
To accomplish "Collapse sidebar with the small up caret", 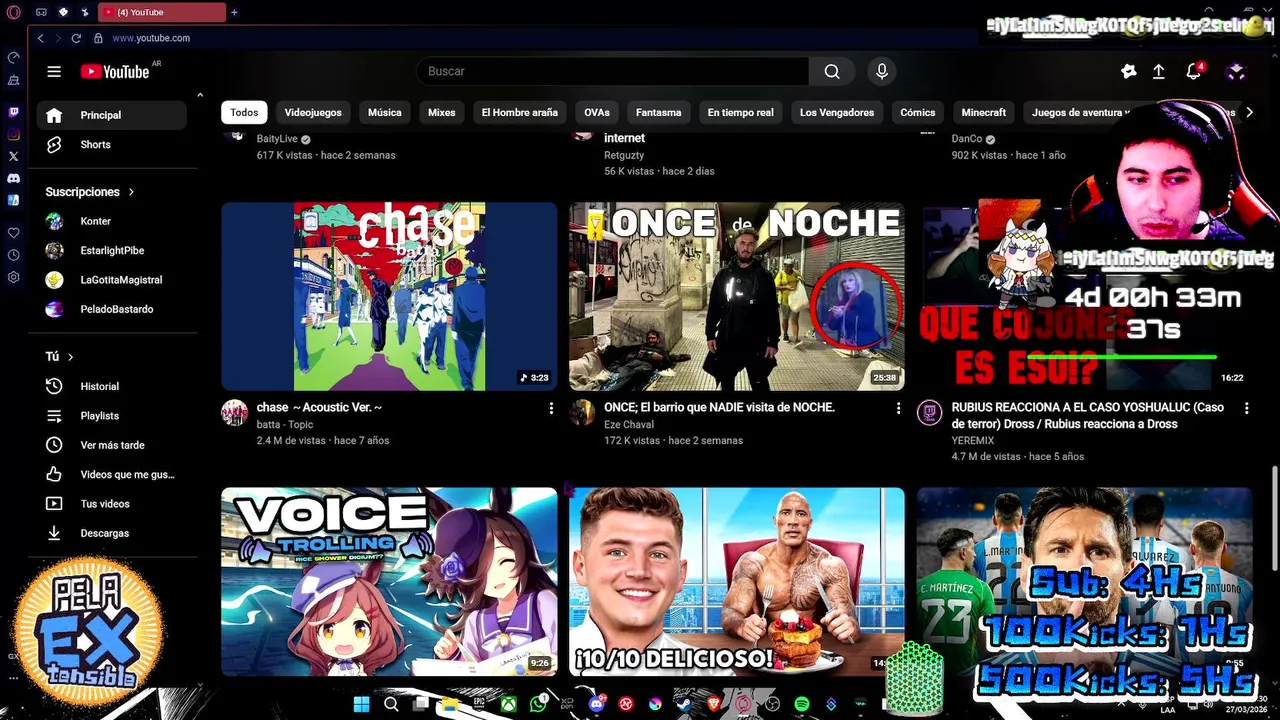I will [x=200, y=95].
